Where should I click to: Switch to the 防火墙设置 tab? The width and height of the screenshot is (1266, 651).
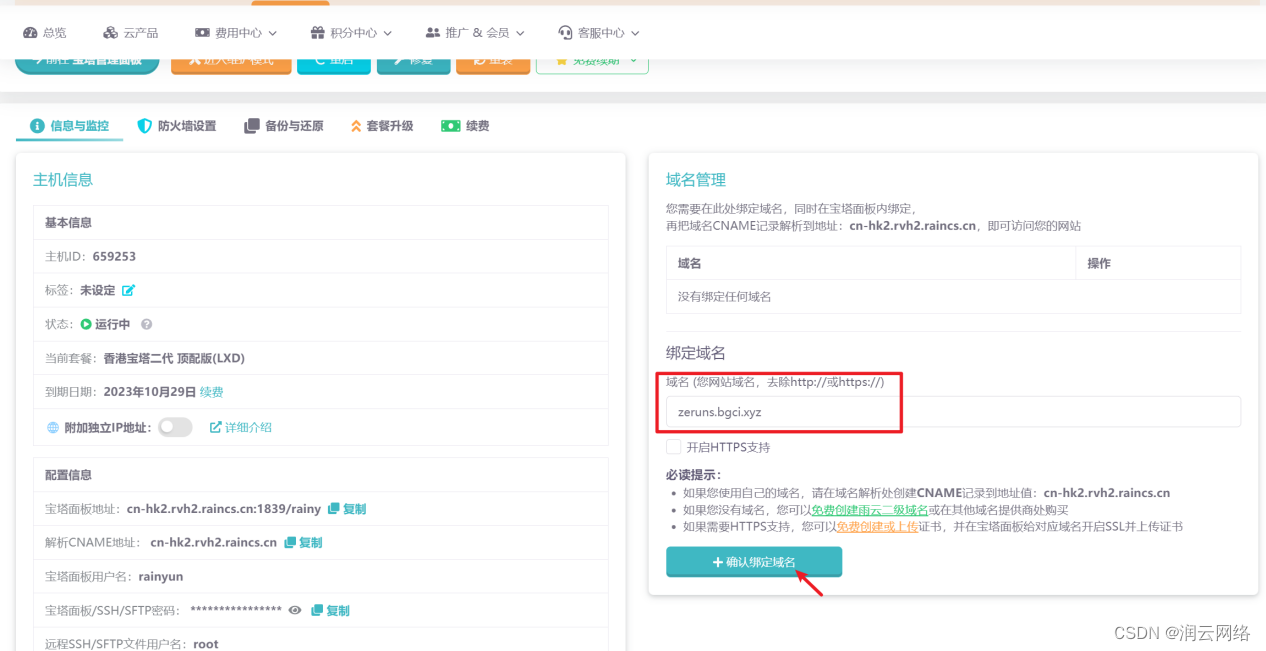coord(176,126)
